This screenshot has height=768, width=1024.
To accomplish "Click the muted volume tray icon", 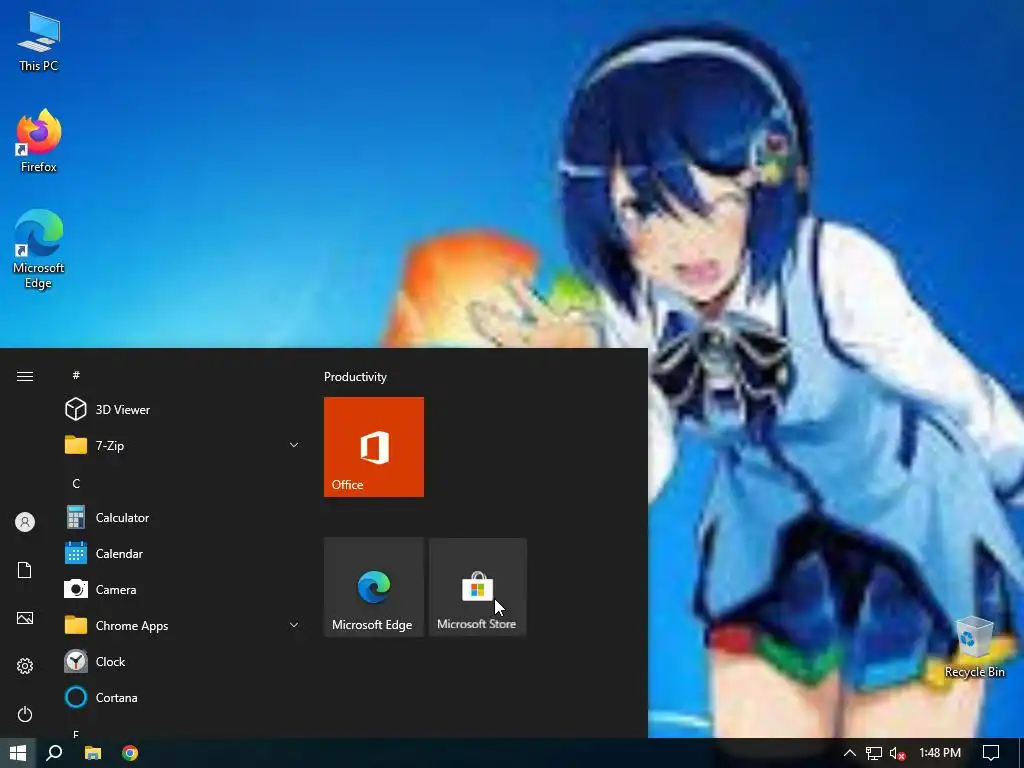I will [x=897, y=754].
